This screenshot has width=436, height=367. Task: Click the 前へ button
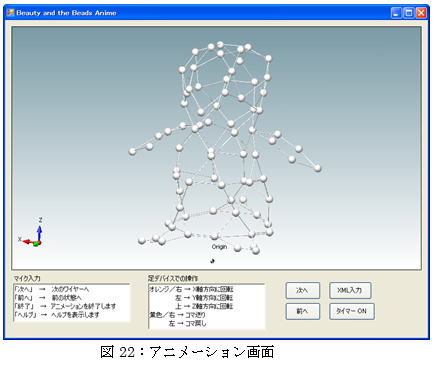point(302,311)
